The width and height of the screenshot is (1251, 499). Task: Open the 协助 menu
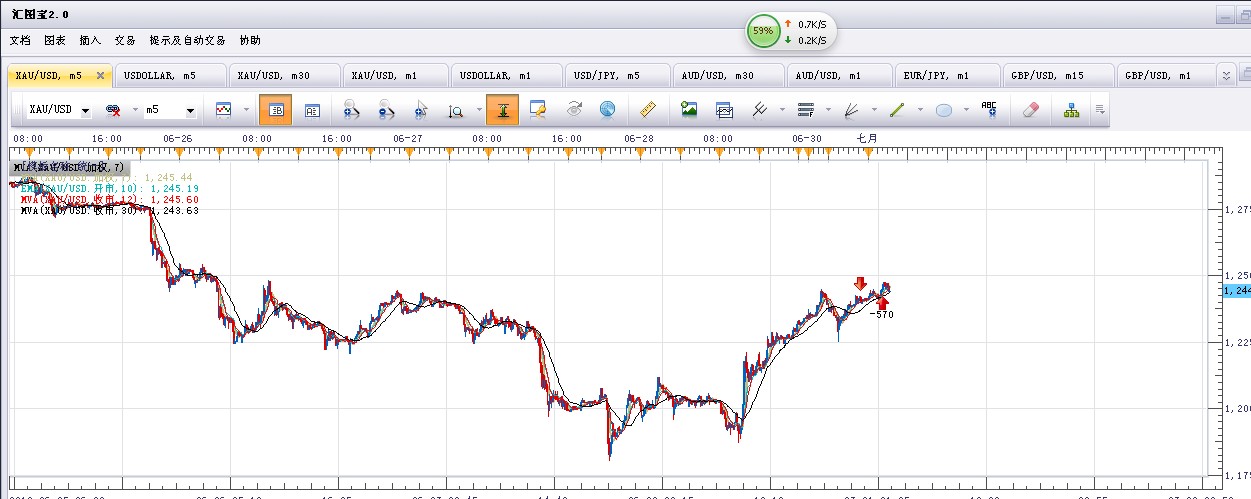(x=250, y=40)
